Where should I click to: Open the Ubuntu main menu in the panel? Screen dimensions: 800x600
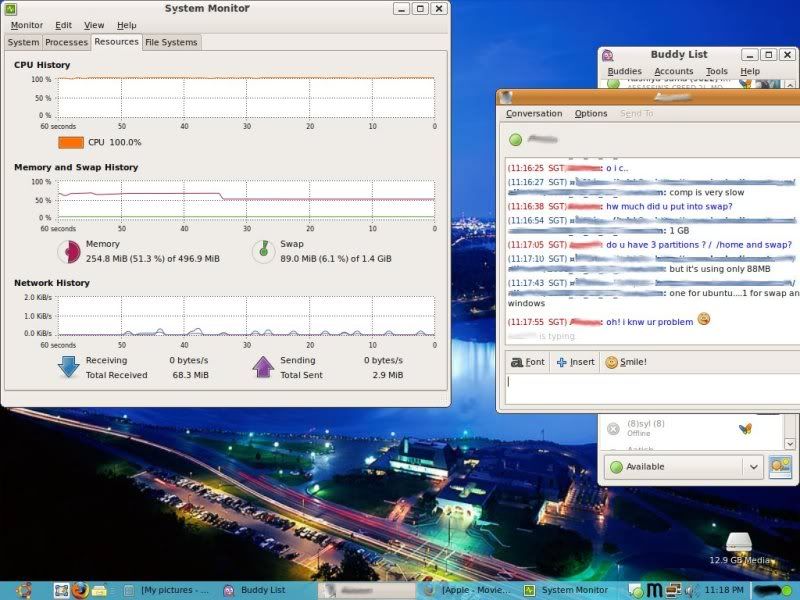pyautogui.click(x=23, y=590)
